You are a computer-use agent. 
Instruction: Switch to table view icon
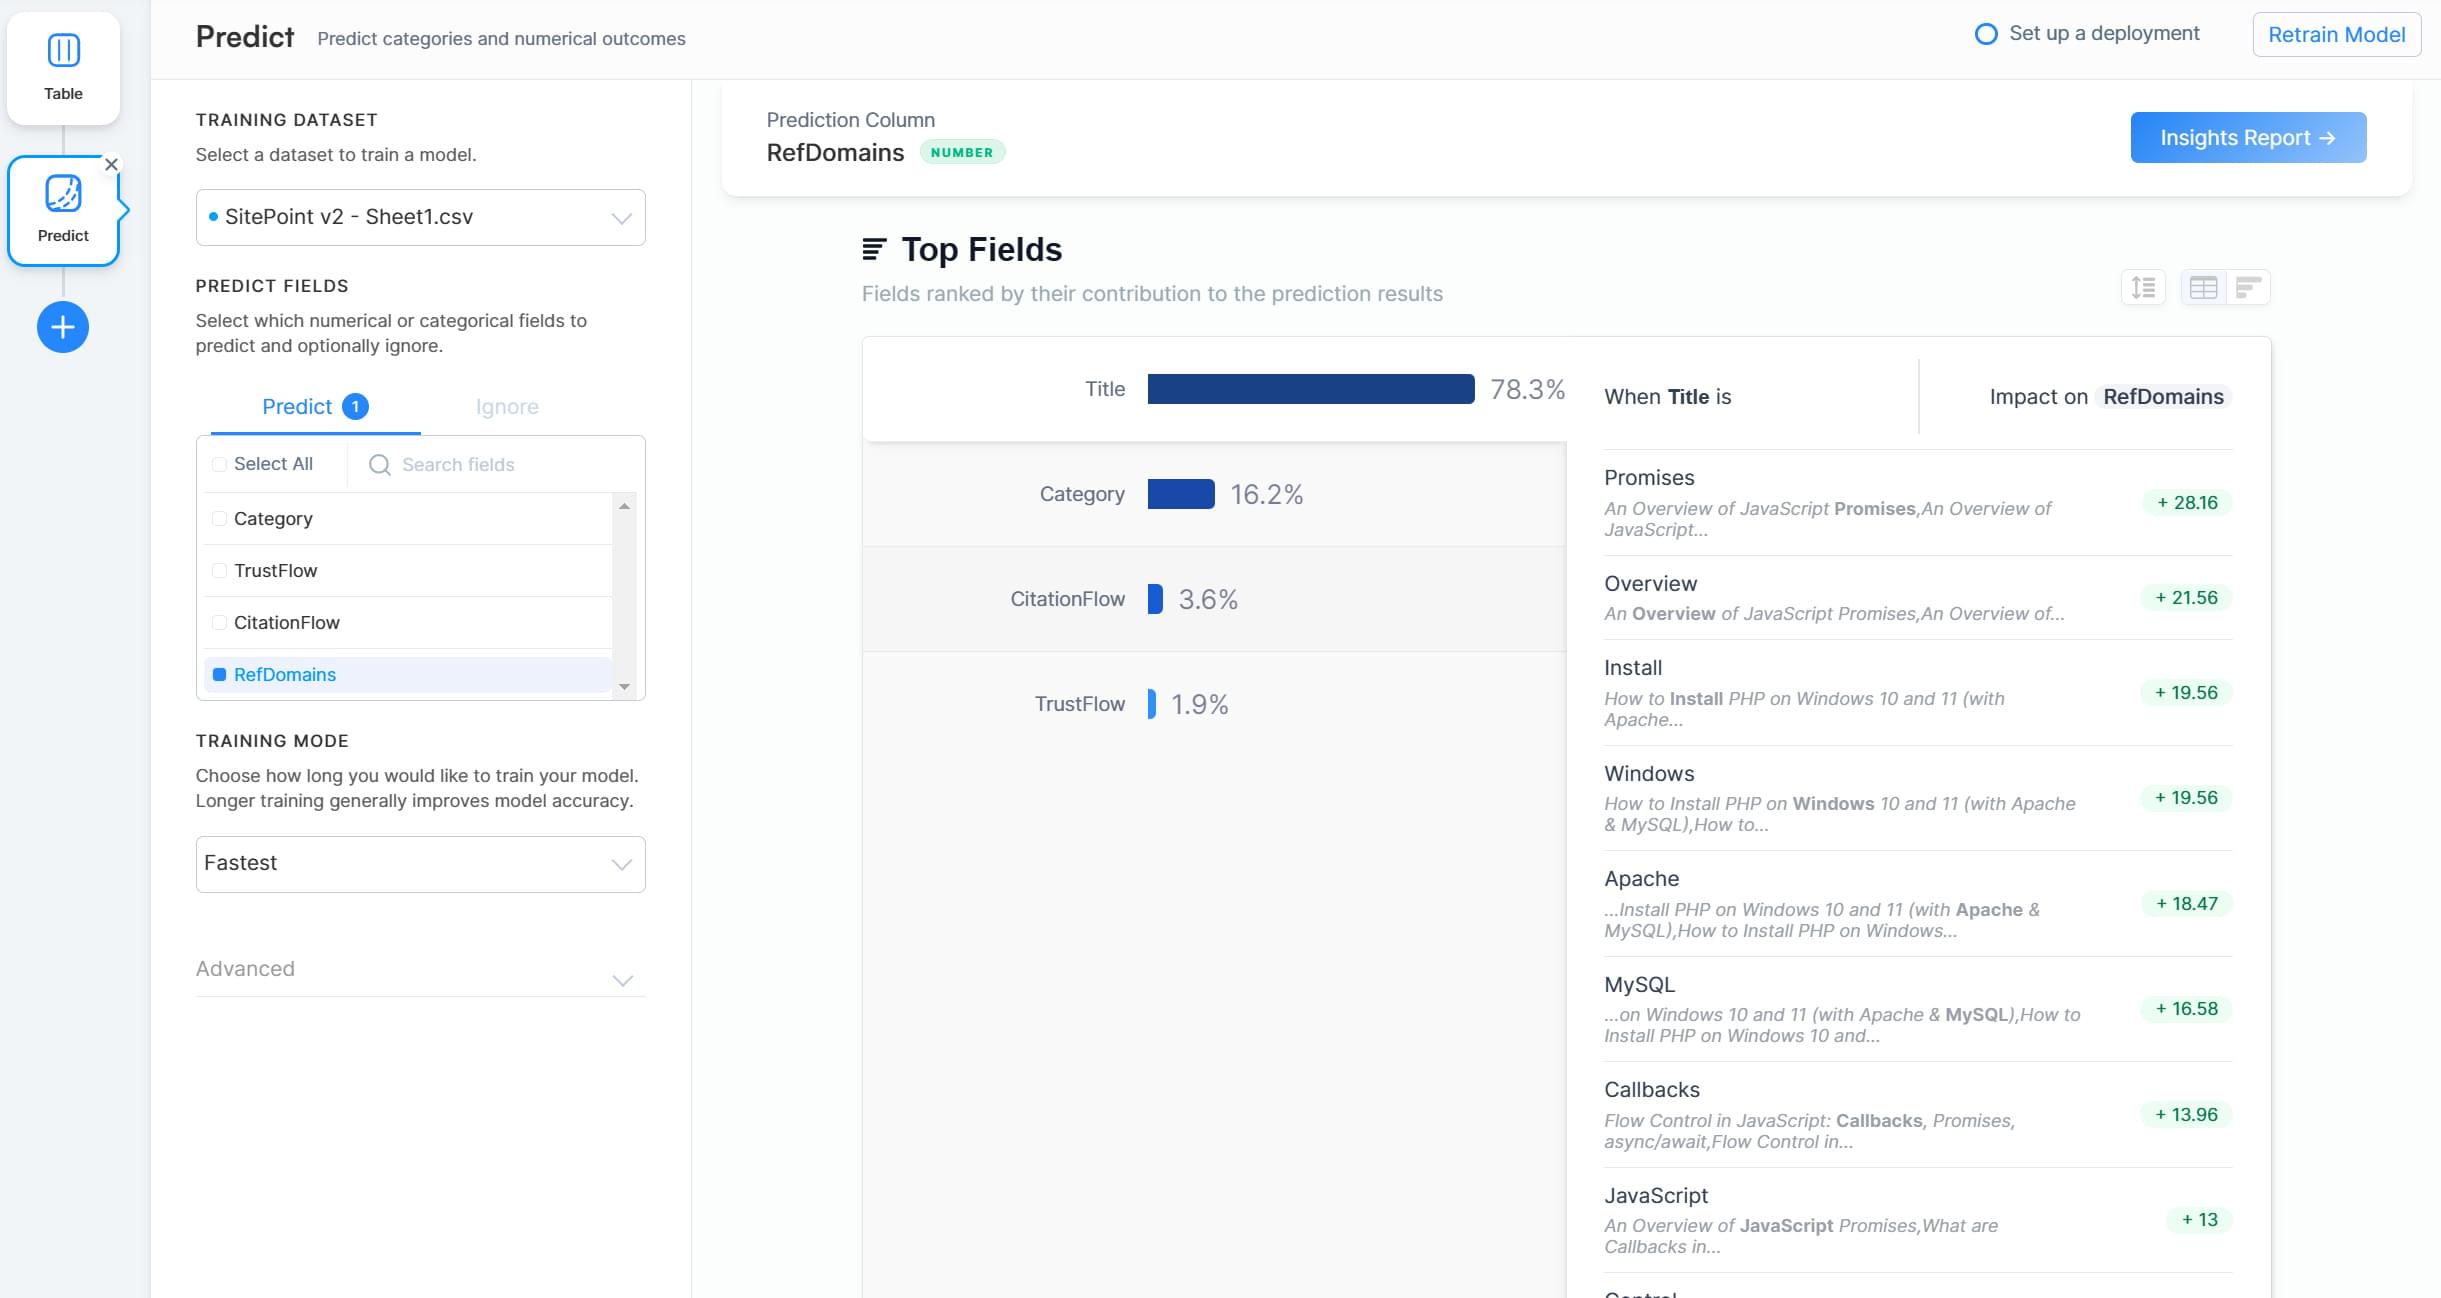2203,288
